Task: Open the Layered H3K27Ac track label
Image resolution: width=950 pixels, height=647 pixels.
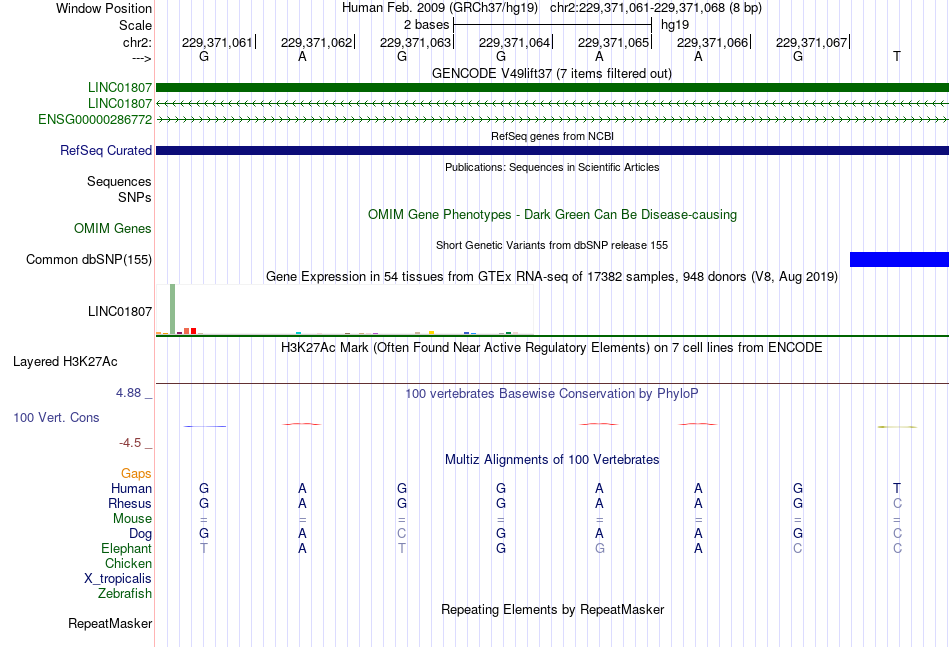Action: (x=65, y=362)
